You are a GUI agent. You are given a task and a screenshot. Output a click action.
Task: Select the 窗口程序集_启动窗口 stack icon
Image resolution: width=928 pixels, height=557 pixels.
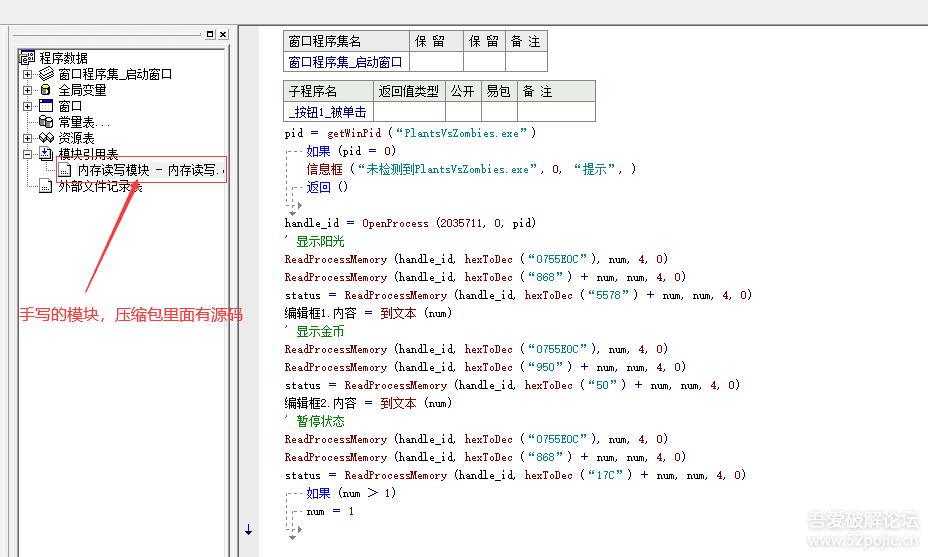46,74
